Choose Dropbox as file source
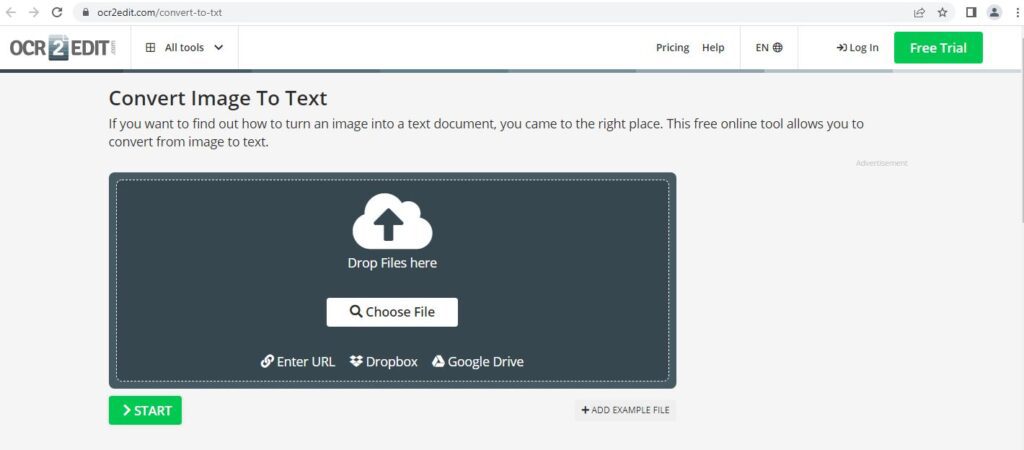This screenshot has width=1024, height=450. (x=383, y=362)
